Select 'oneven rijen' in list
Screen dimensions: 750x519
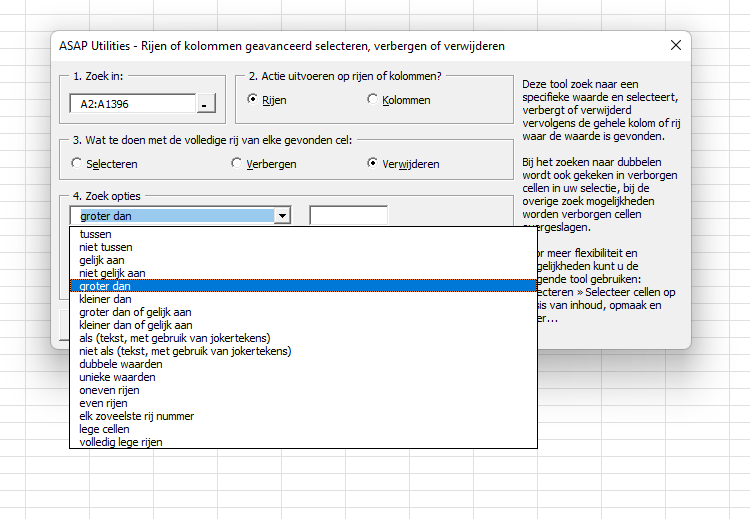click(303, 390)
